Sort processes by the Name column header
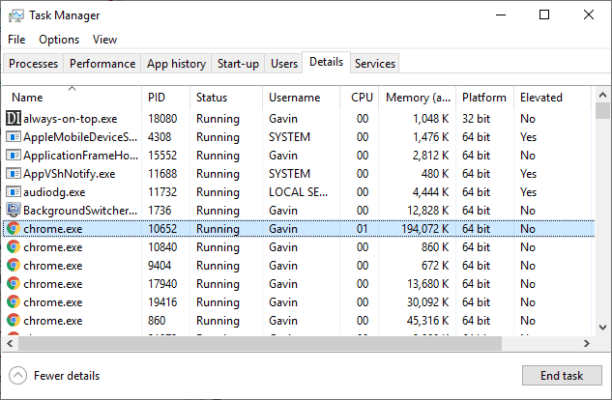This screenshot has width=612, height=400. point(28,98)
